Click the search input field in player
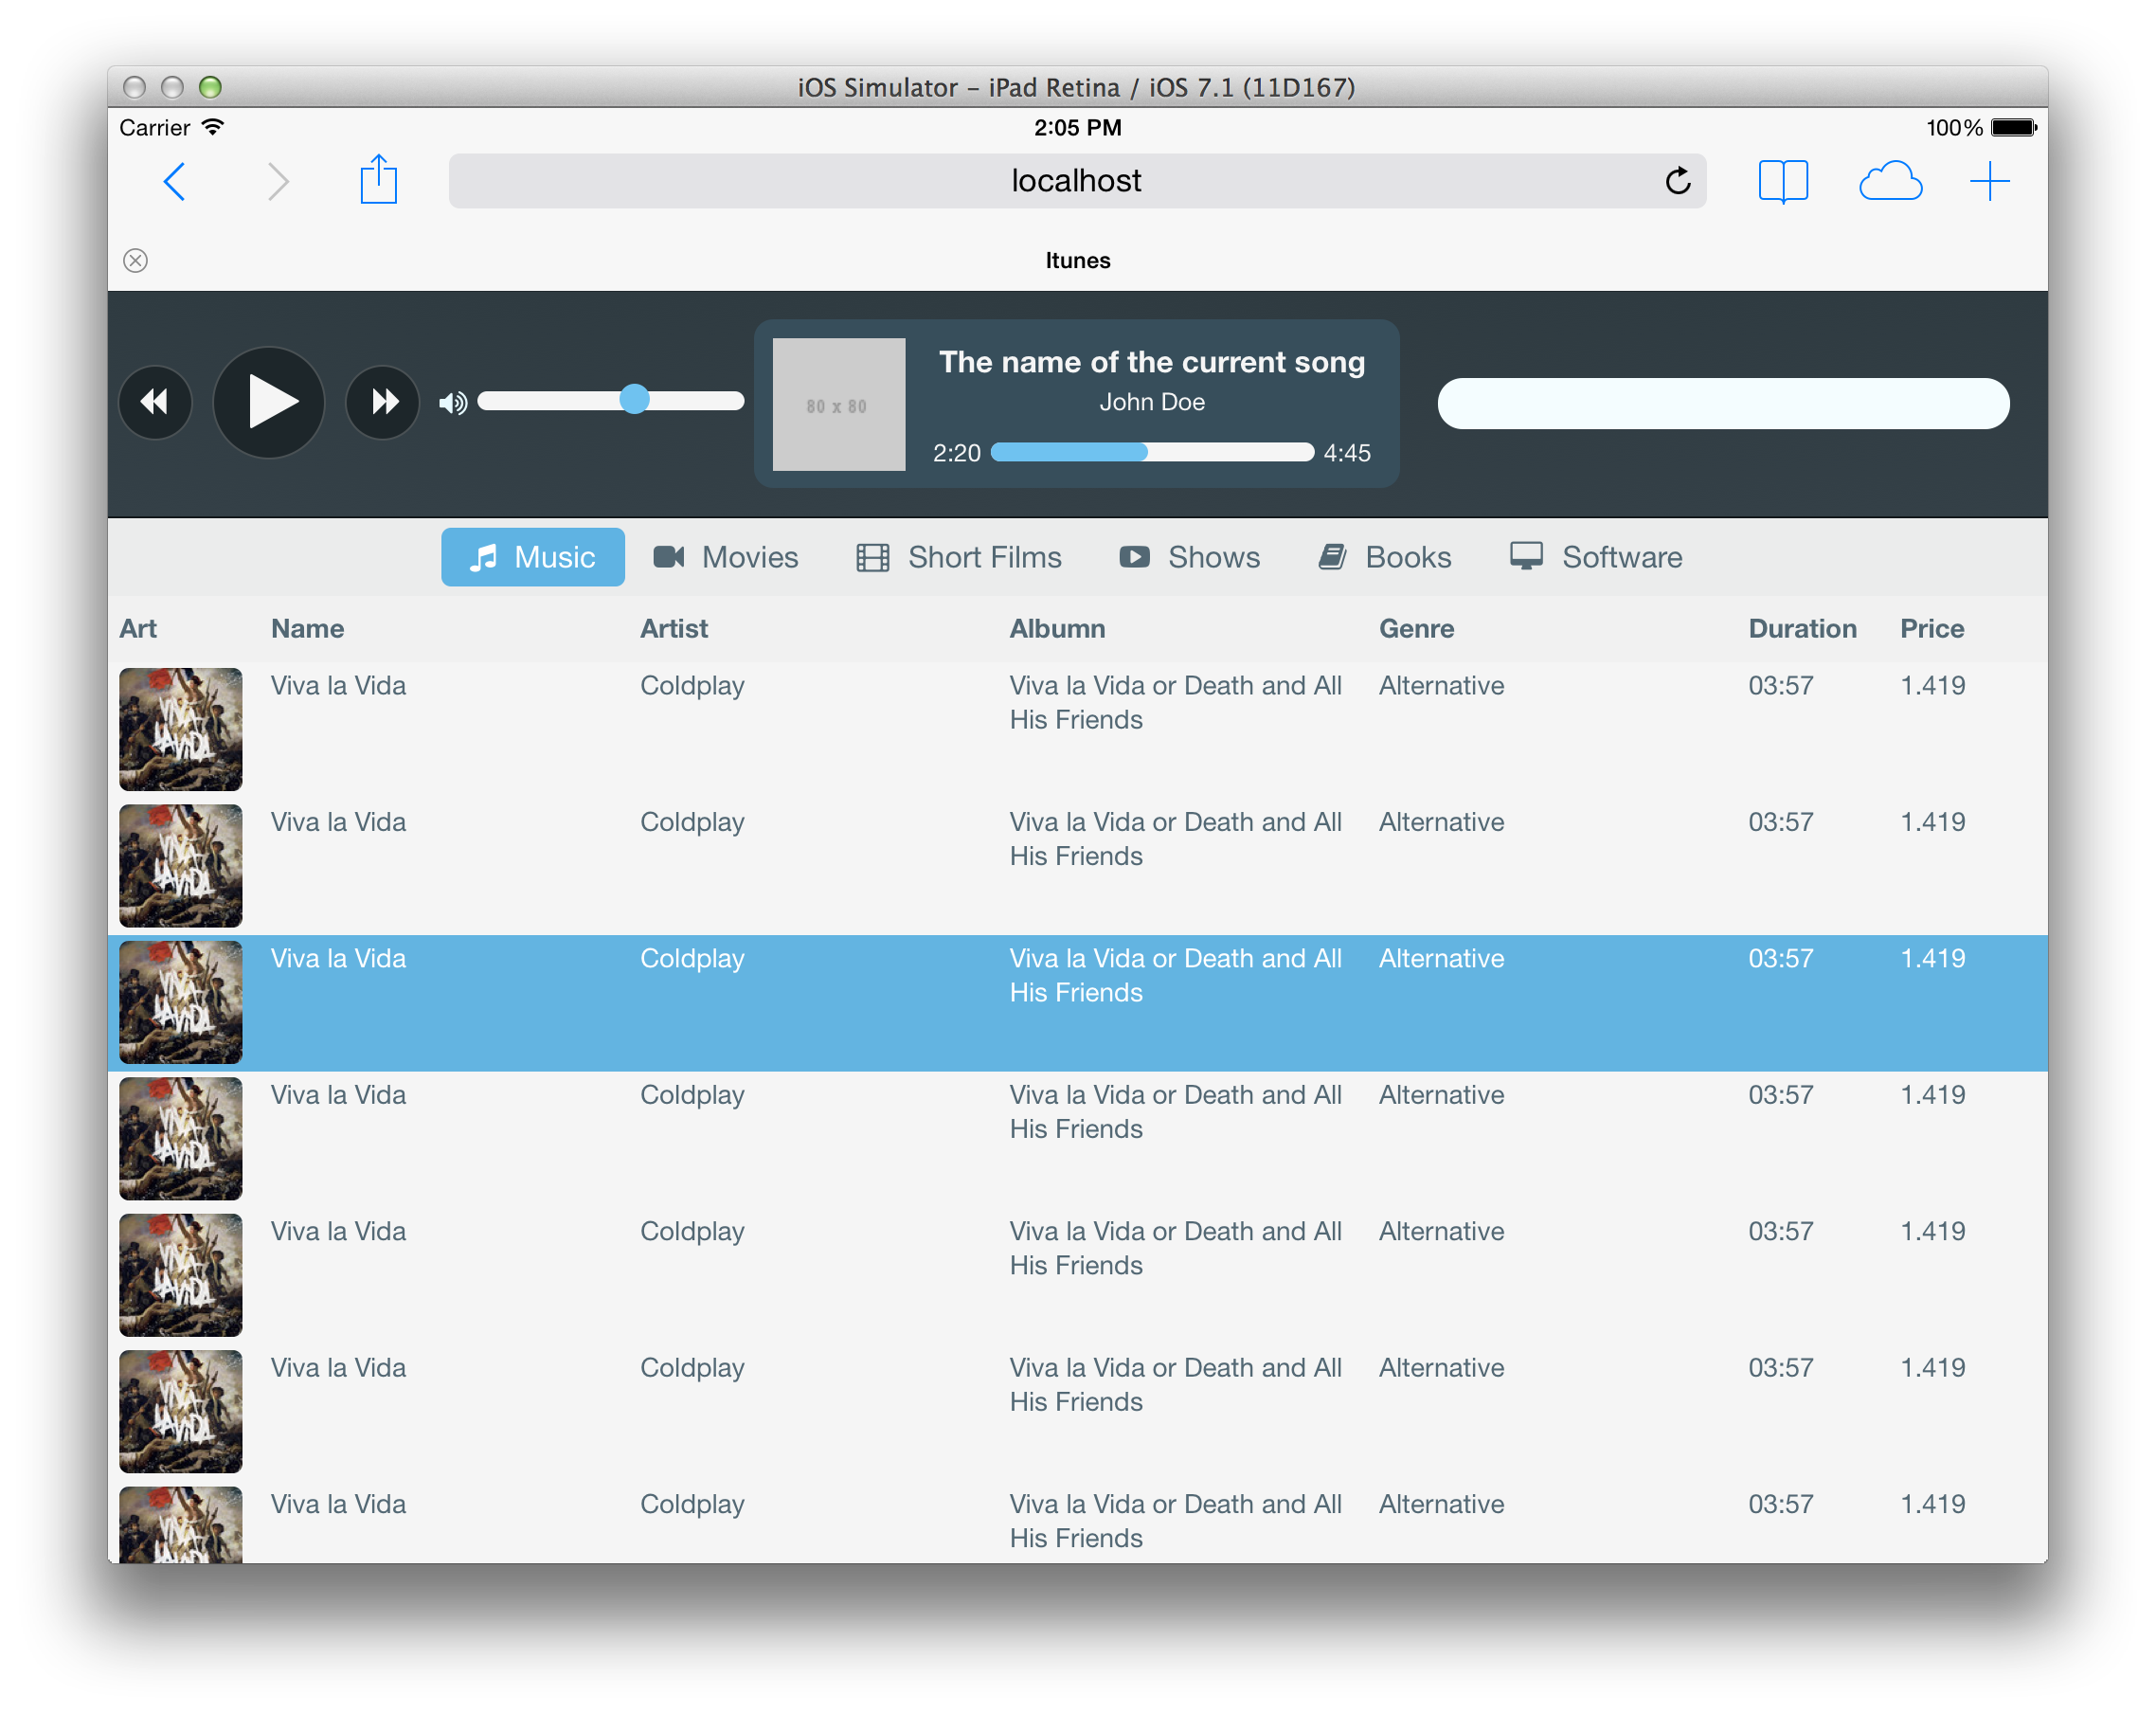 (x=1722, y=401)
